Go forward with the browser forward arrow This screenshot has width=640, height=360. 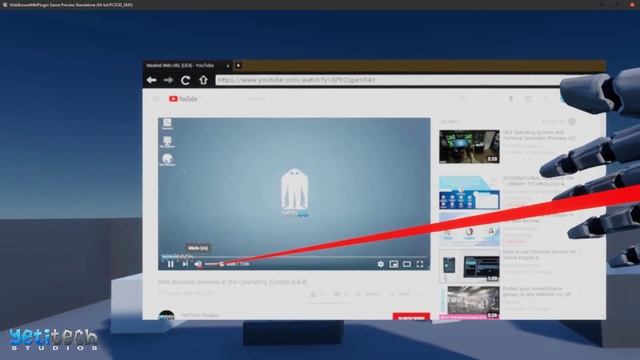(x=168, y=80)
